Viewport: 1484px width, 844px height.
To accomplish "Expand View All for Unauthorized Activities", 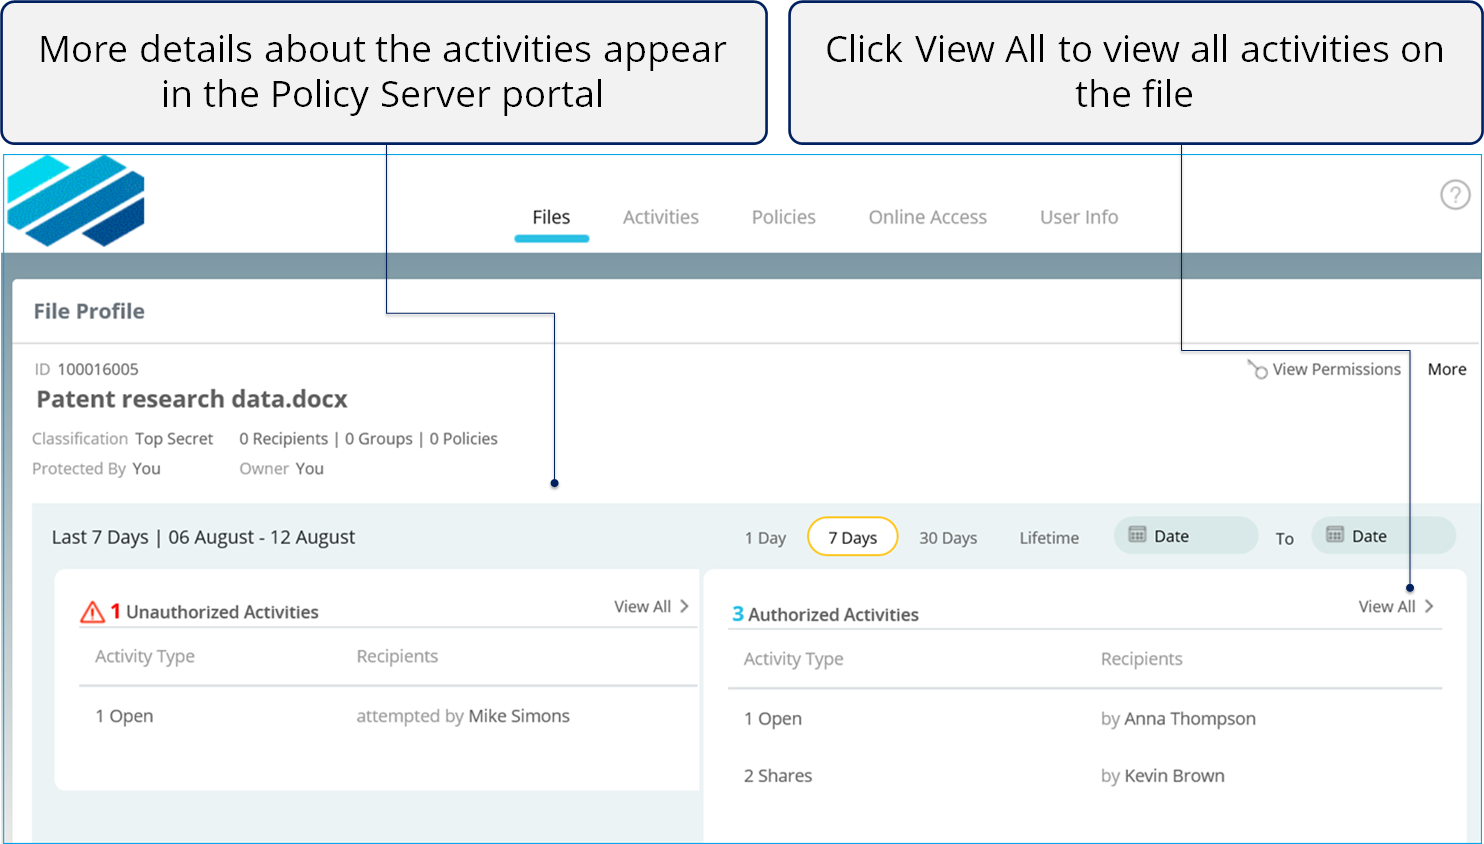I will tap(651, 606).
